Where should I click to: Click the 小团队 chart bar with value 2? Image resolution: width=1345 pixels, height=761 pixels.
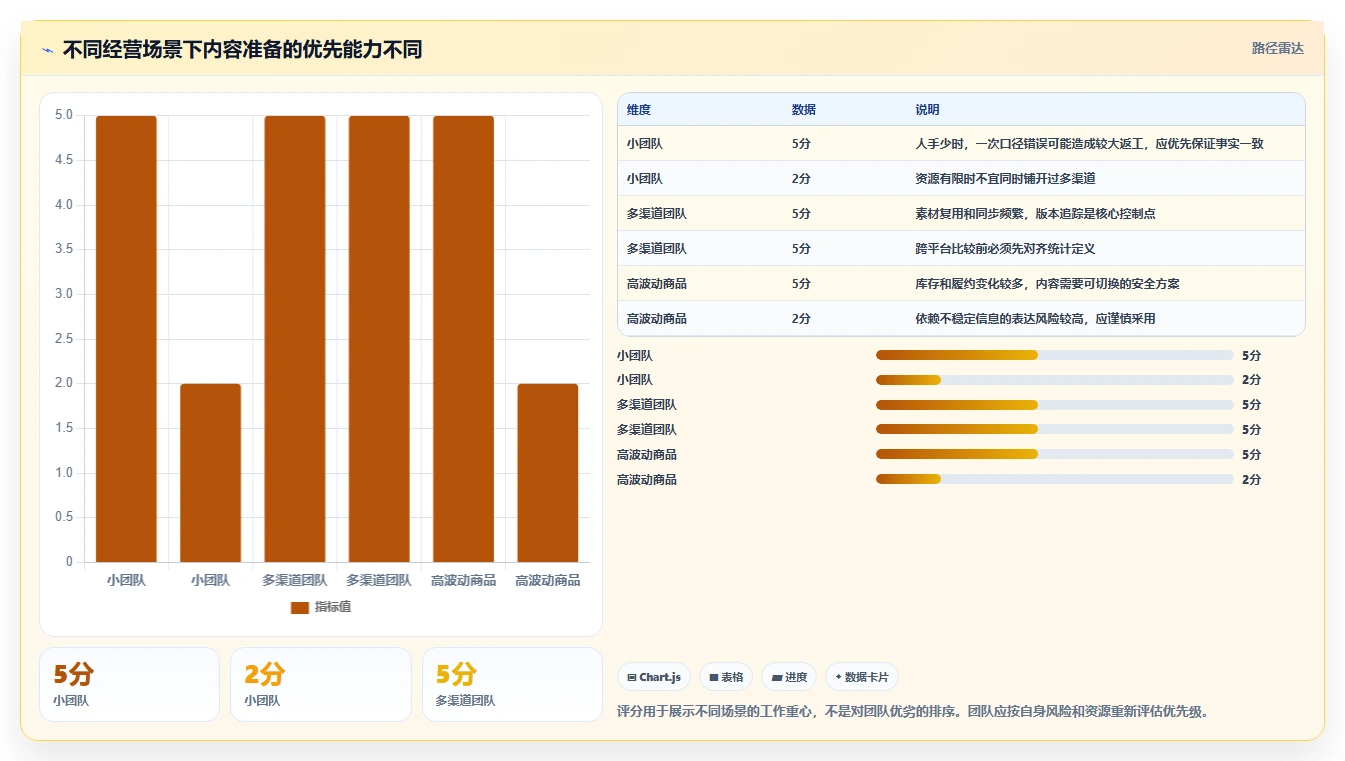click(210, 473)
